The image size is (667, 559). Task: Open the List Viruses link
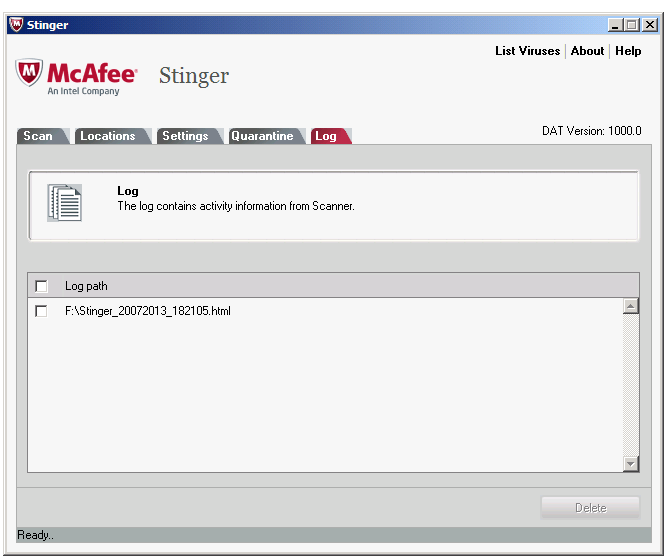click(x=527, y=51)
